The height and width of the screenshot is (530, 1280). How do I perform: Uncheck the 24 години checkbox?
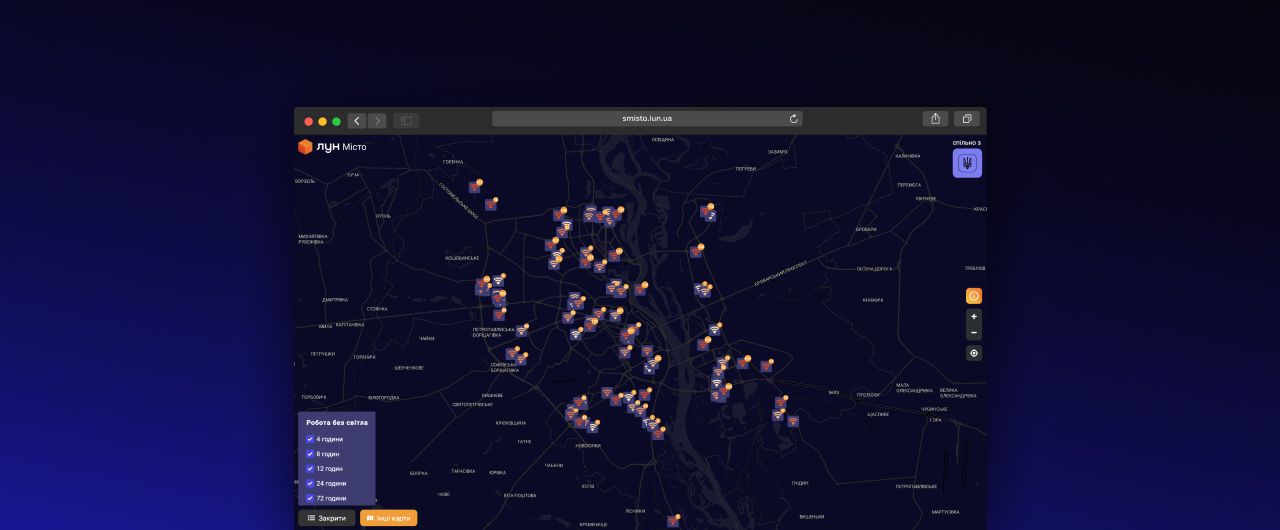(x=310, y=483)
